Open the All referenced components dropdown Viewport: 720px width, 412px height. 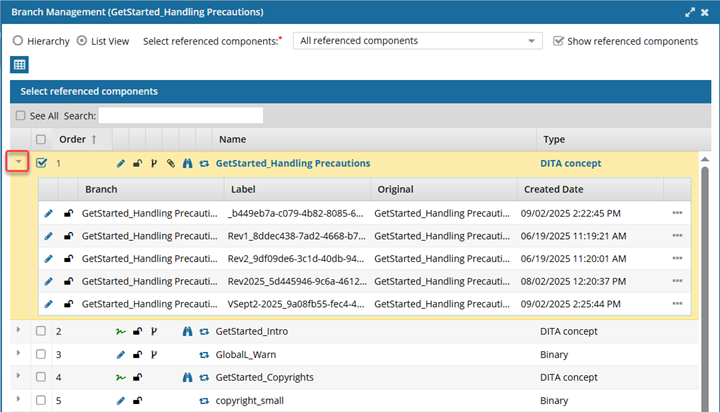pos(417,41)
